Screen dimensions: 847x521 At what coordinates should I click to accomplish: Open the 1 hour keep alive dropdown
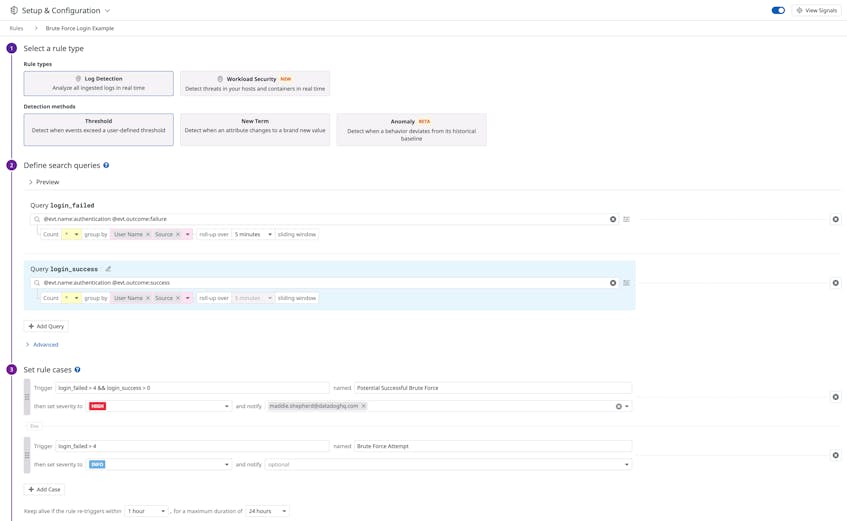coord(146,511)
